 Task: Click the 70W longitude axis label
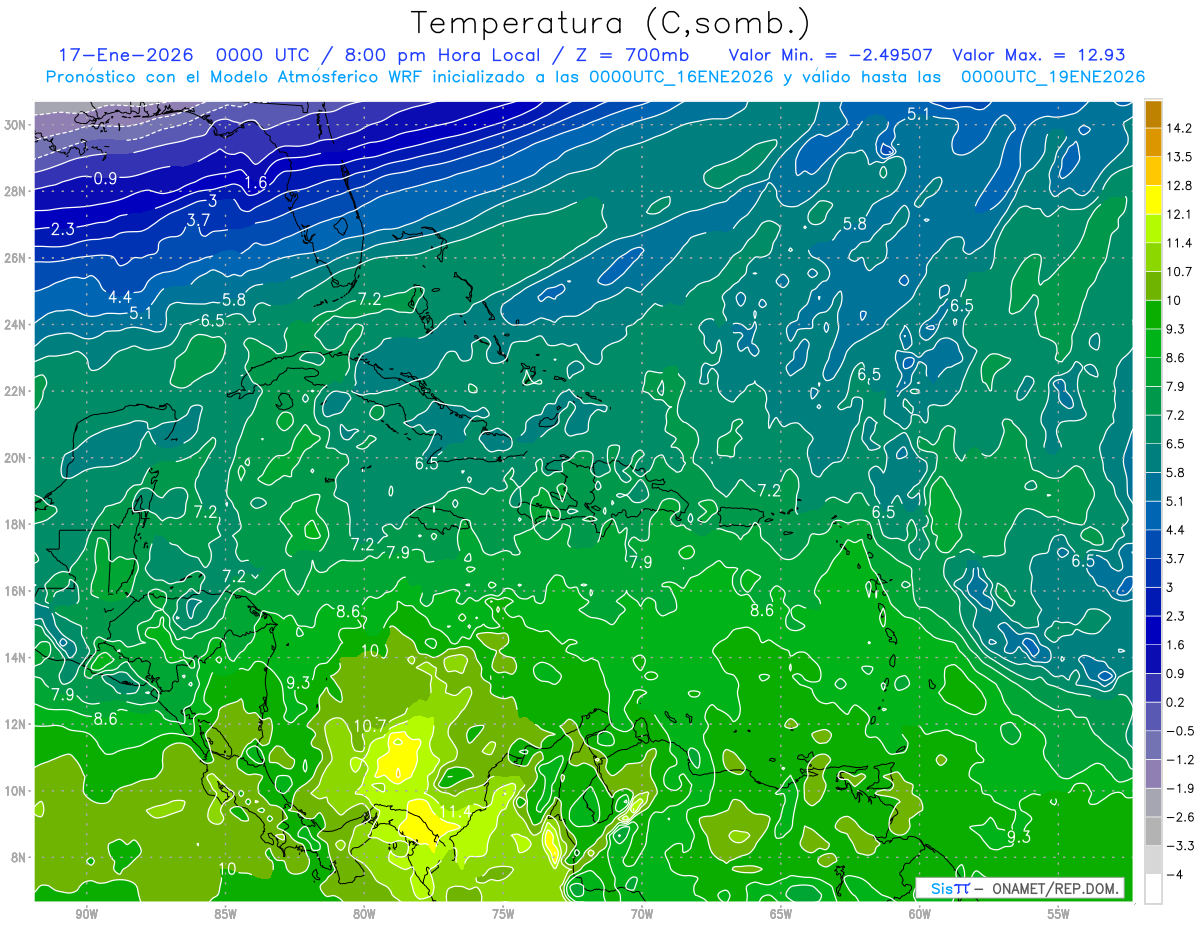(x=642, y=914)
